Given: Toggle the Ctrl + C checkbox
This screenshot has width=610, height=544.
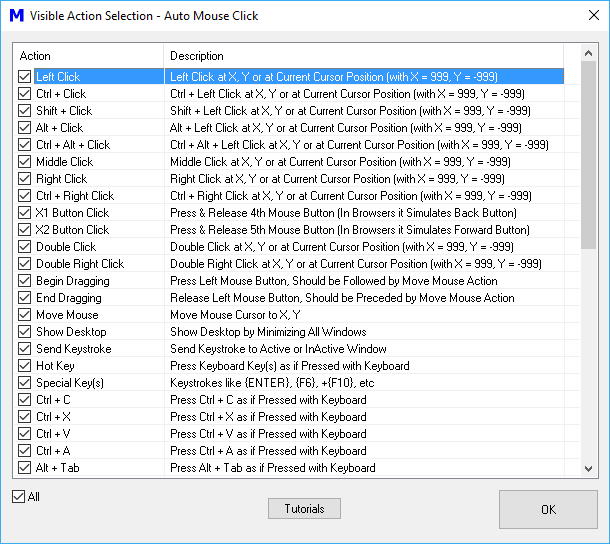Looking at the screenshot, I should pos(25,400).
